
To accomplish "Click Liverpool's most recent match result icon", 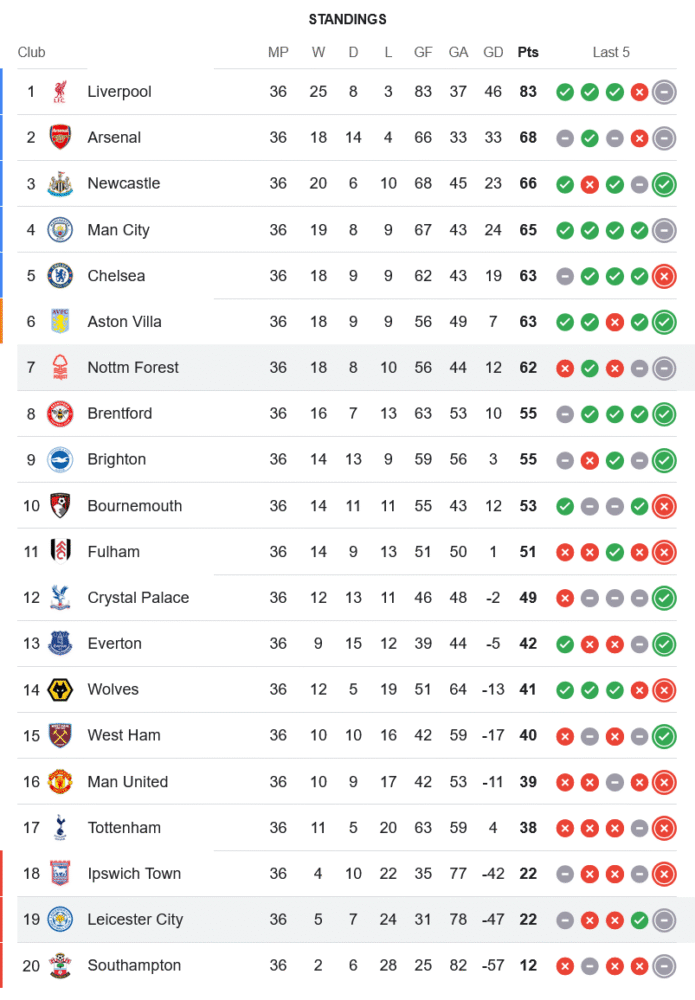I will tap(664, 92).
